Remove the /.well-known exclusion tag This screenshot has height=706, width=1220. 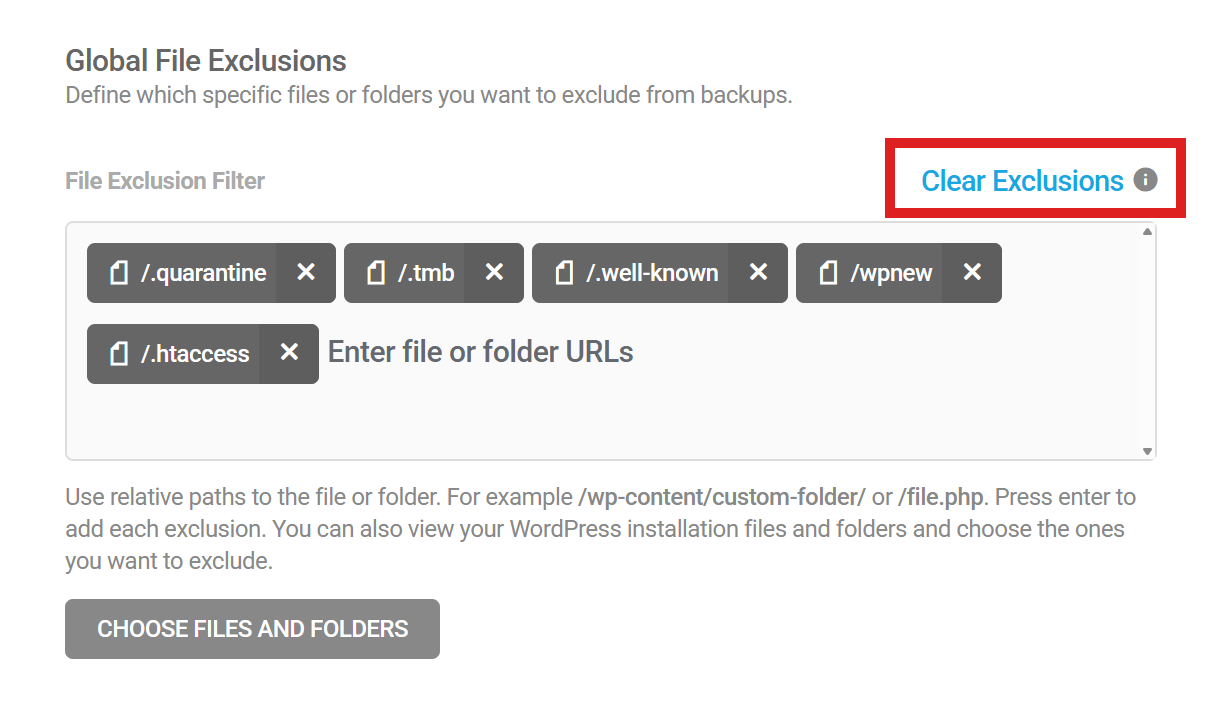coord(759,272)
